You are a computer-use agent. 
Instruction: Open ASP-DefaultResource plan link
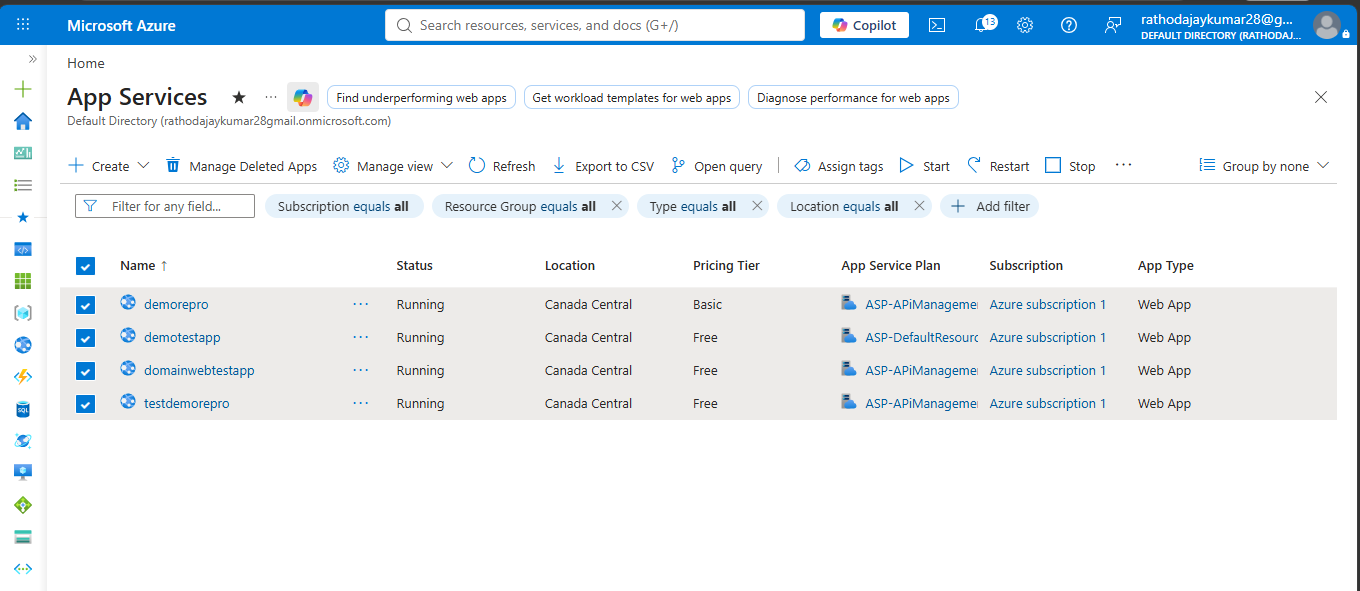click(921, 337)
